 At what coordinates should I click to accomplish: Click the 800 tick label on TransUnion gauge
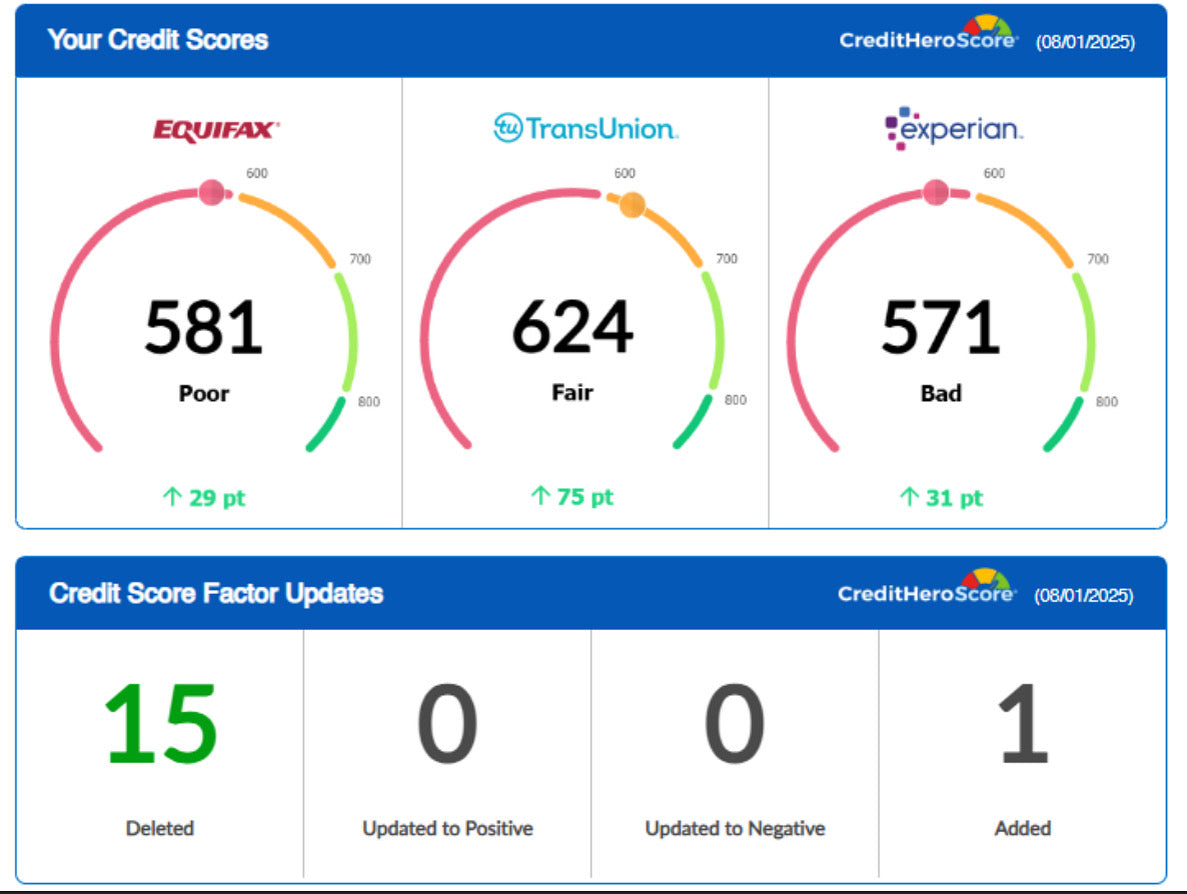pos(735,400)
